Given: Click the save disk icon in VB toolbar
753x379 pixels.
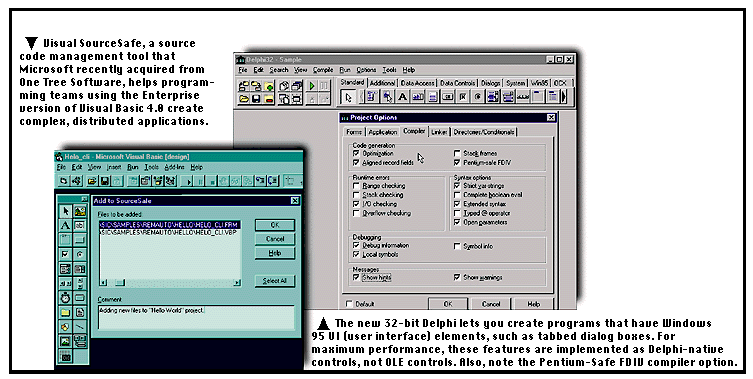Looking at the screenshot, I should (x=105, y=181).
